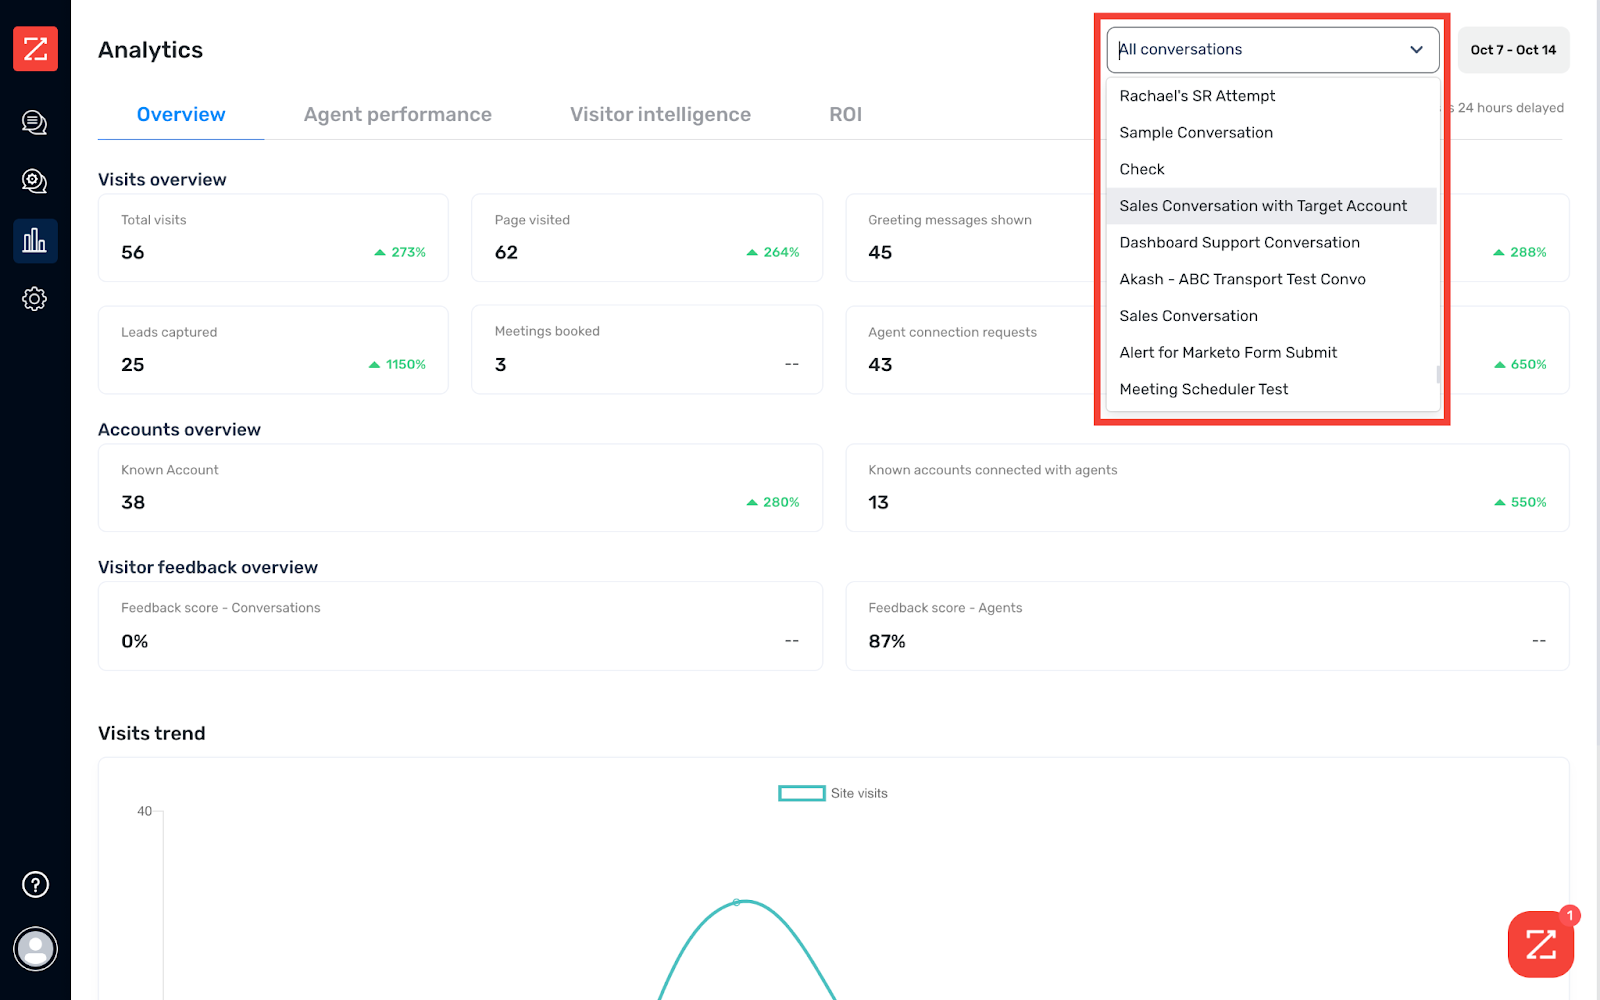The width and height of the screenshot is (1600, 1000).
Task: Click the Visits trend heading
Action: point(152,734)
